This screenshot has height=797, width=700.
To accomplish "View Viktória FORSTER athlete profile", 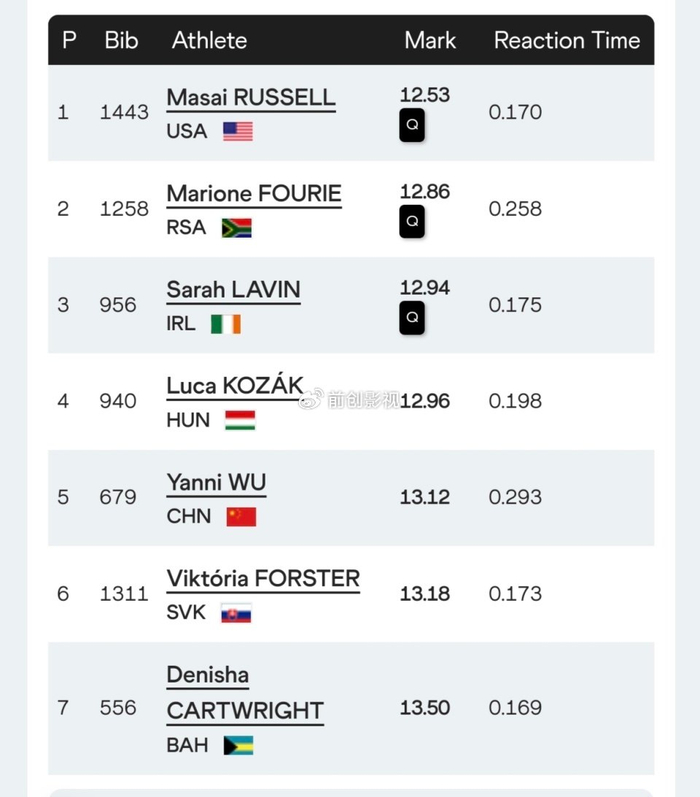I will (263, 579).
